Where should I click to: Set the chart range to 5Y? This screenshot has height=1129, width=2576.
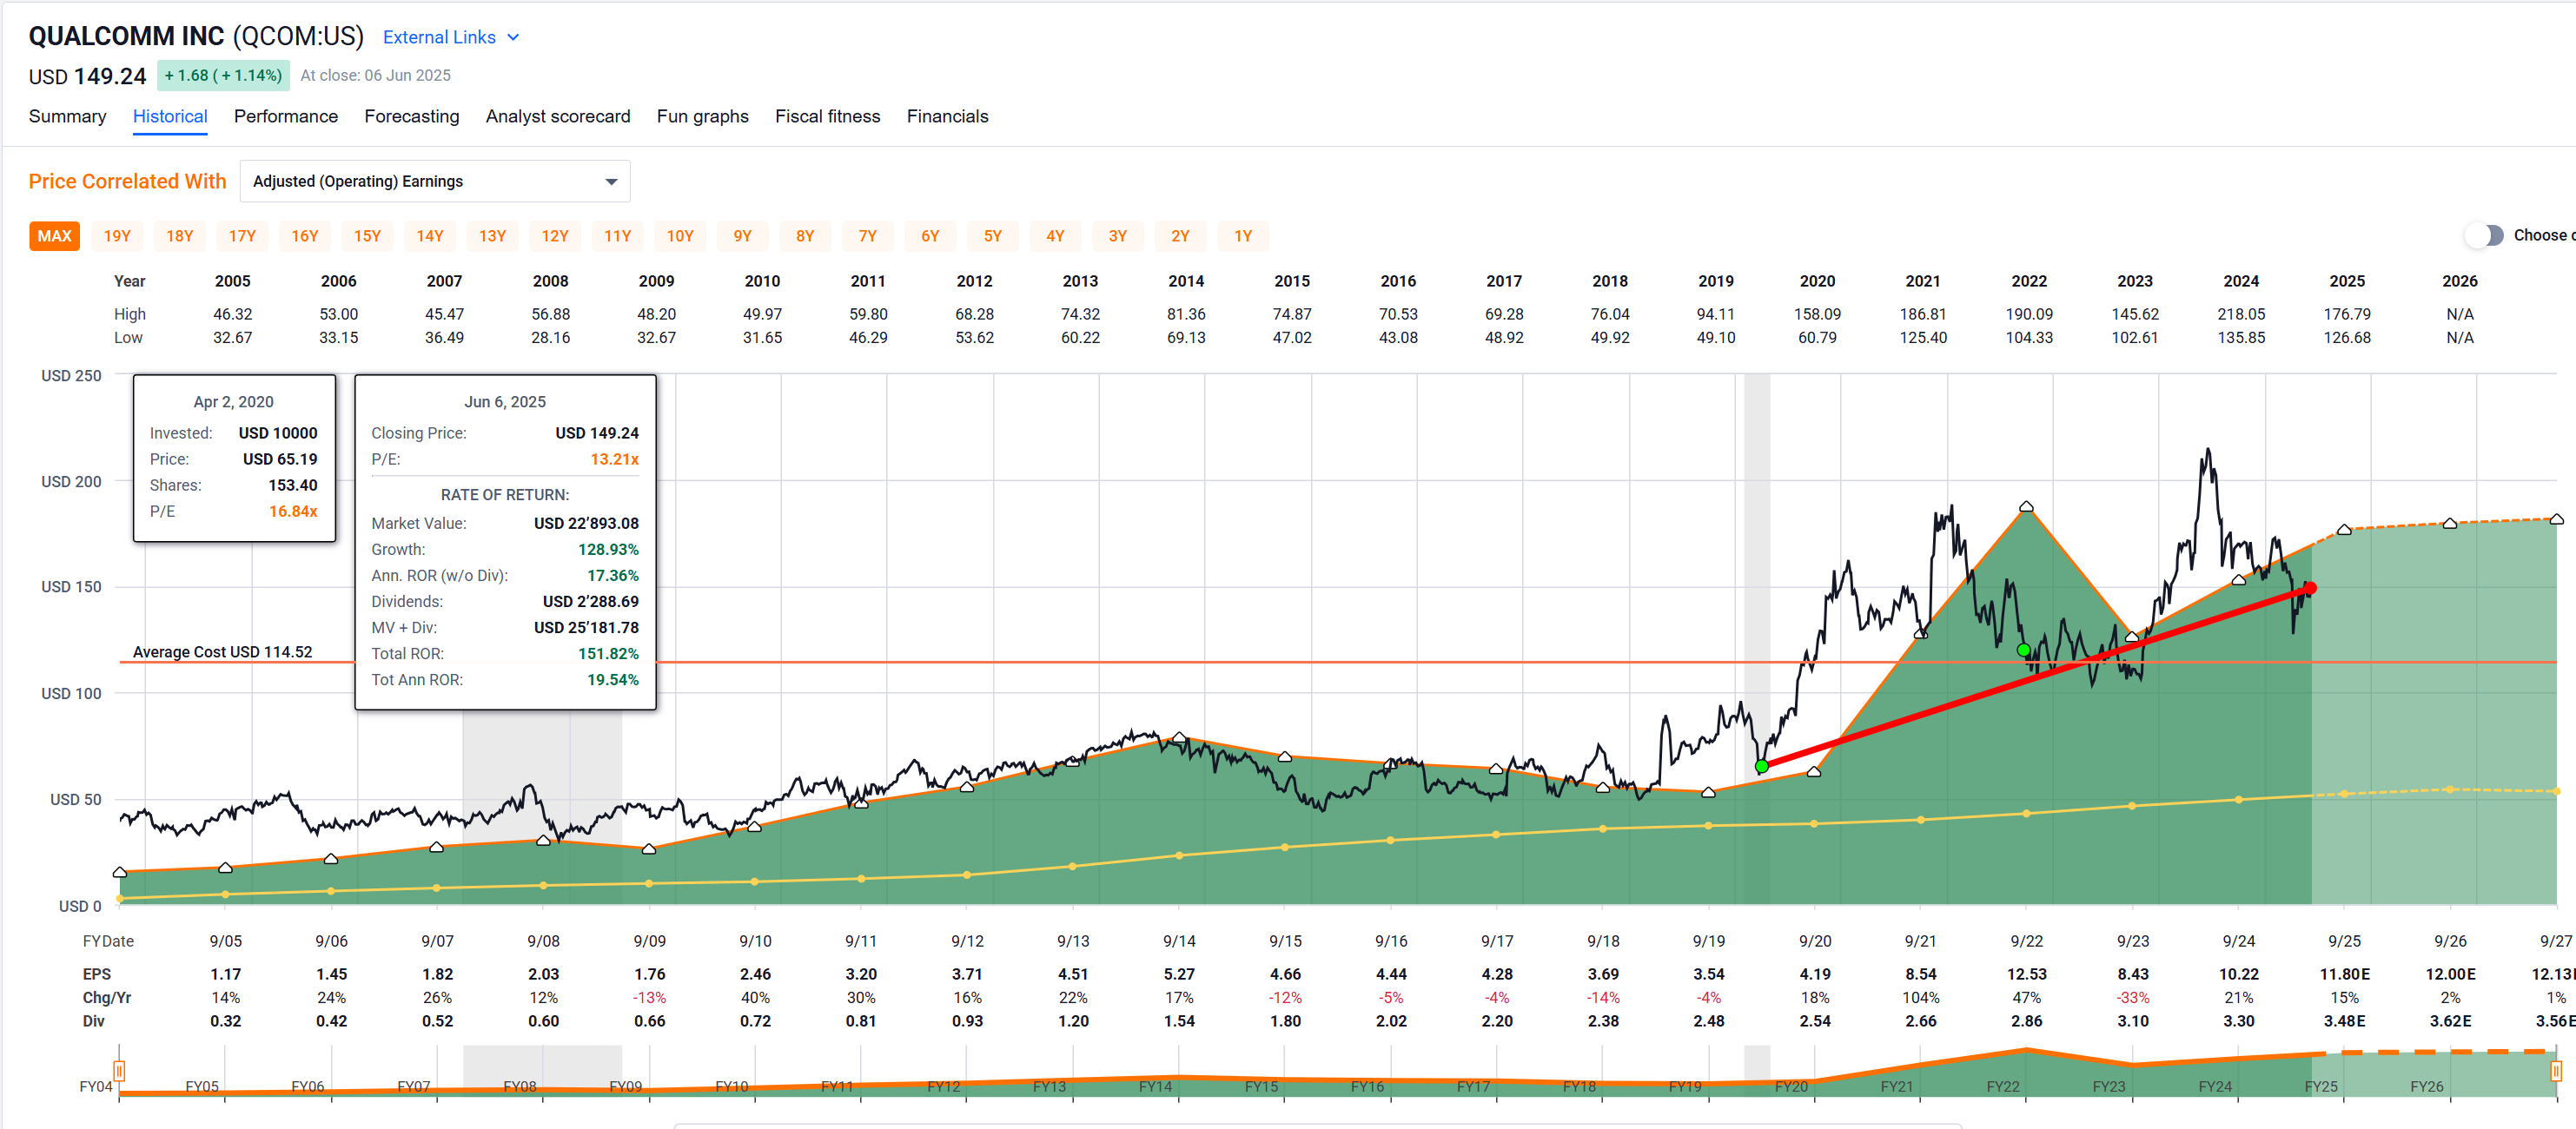click(x=992, y=236)
